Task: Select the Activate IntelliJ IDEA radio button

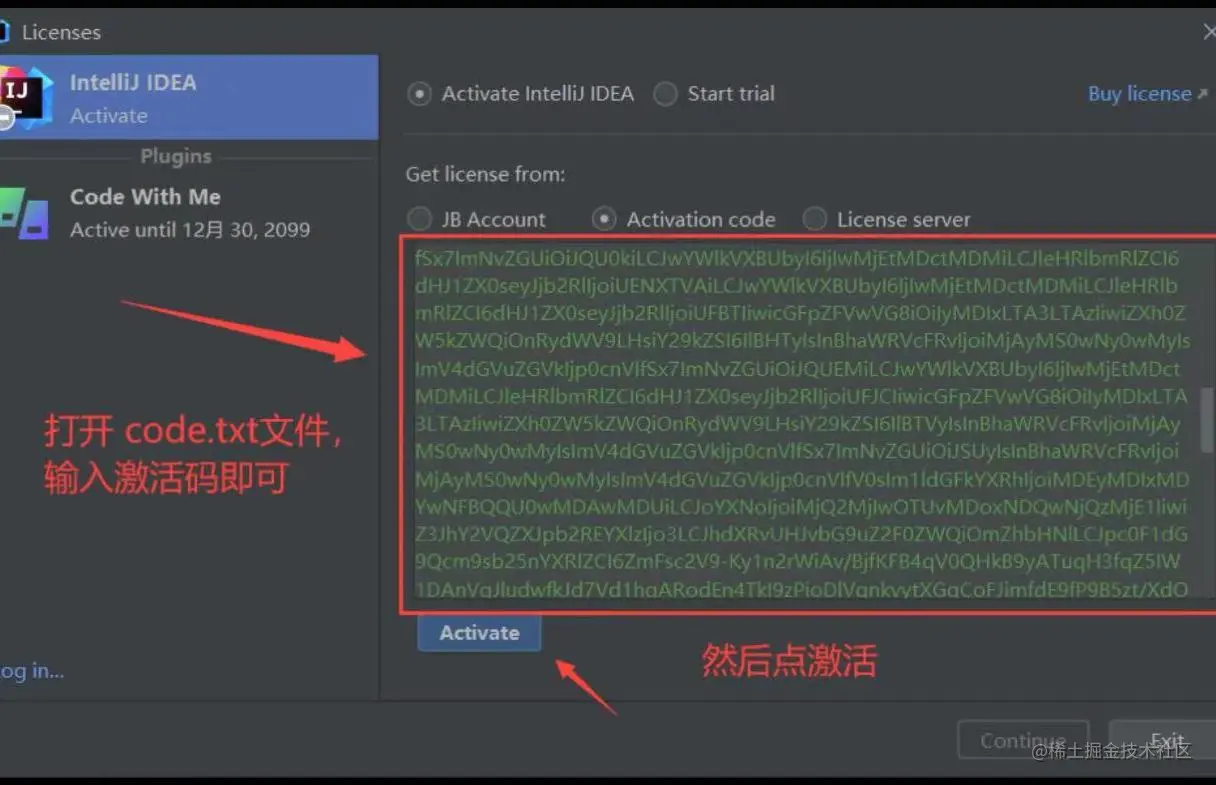Action: point(420,94)
